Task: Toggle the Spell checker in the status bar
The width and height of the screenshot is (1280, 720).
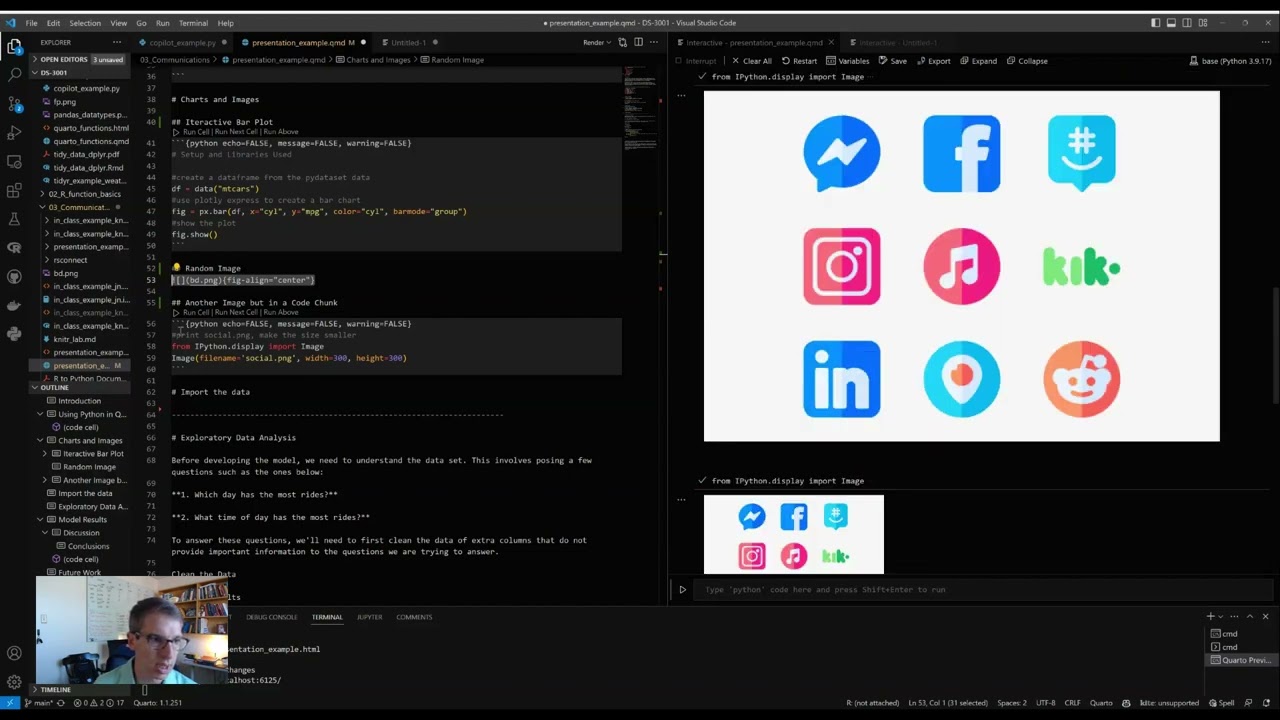Action: 1221,703
